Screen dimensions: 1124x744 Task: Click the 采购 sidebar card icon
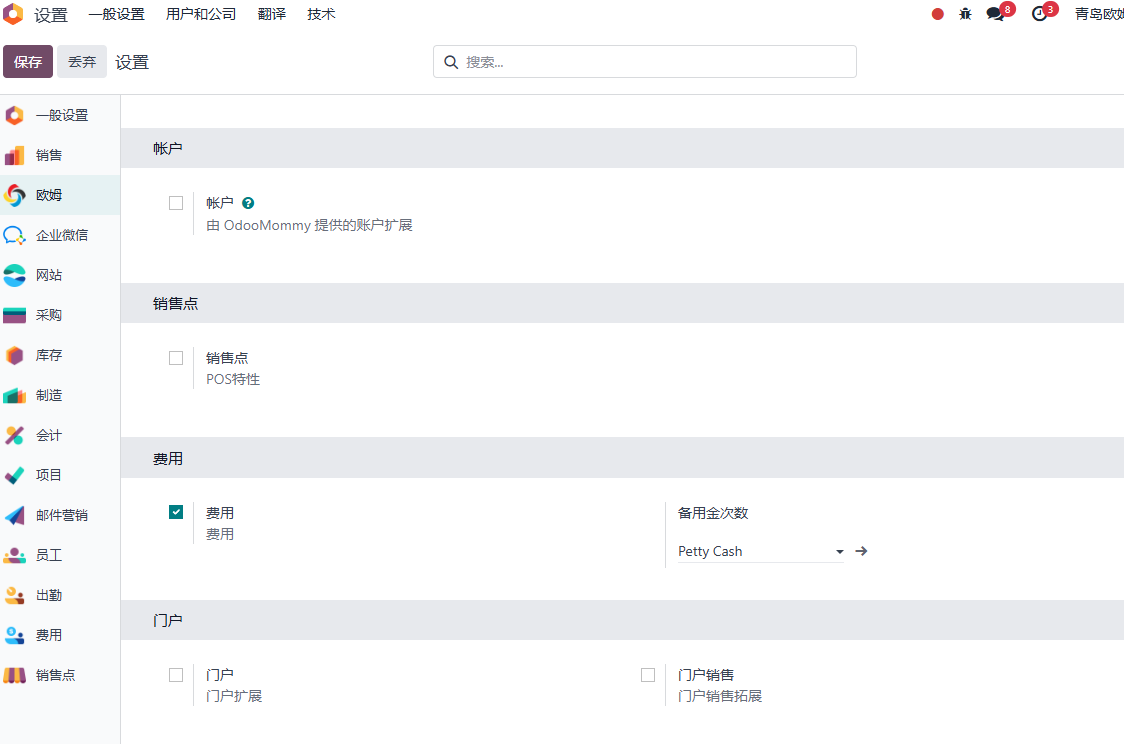14,315
